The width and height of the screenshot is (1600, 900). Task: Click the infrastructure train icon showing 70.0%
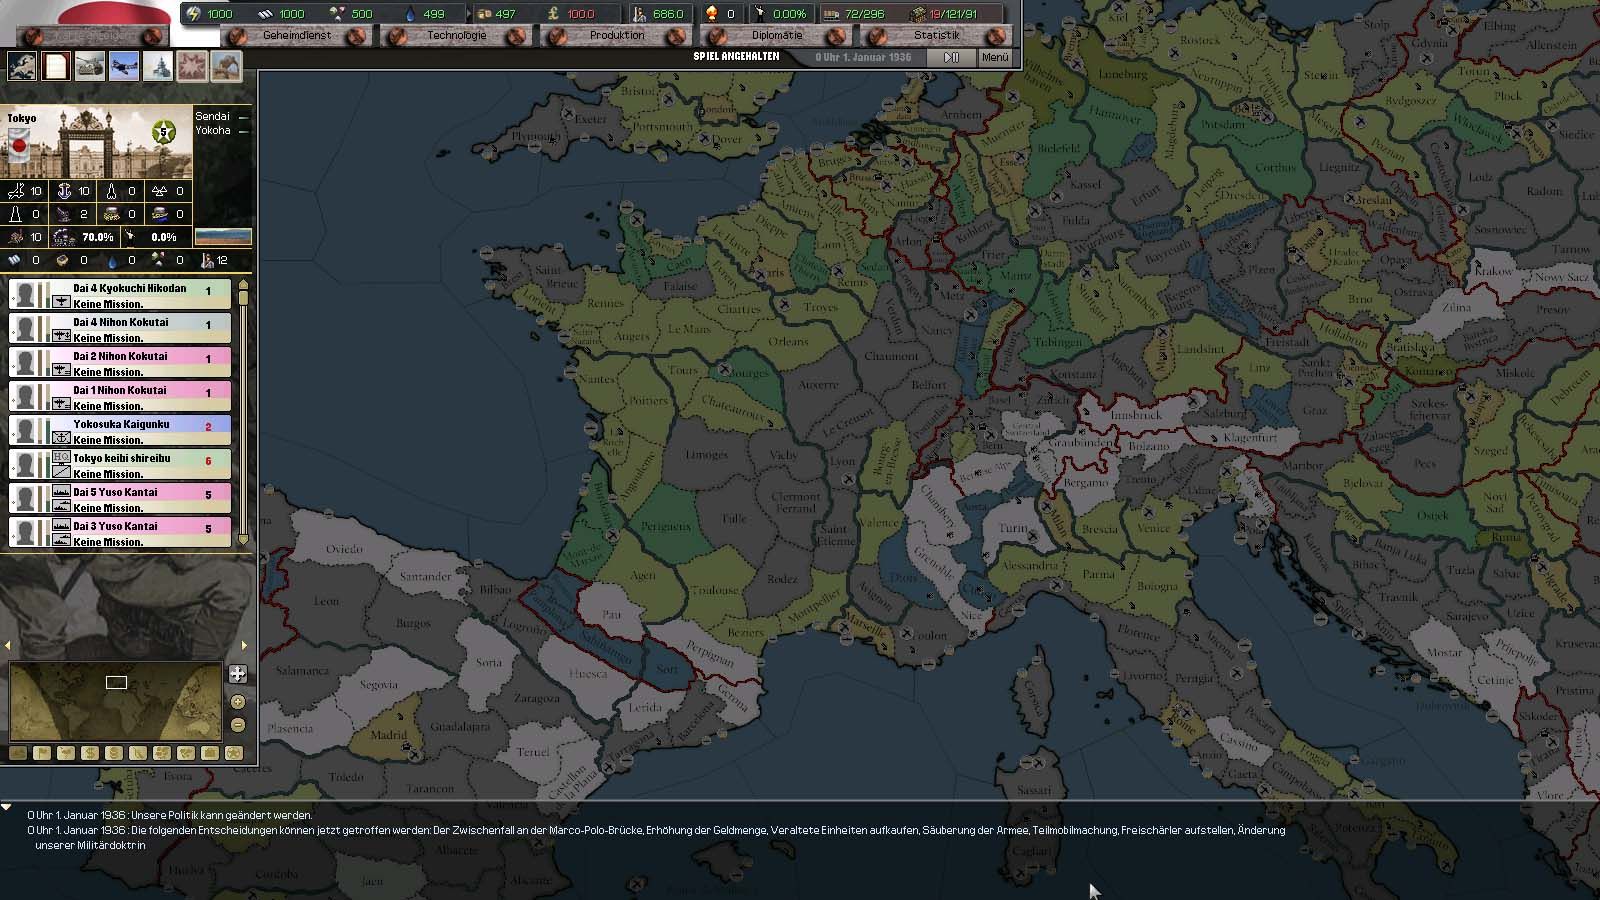point(64,237)
